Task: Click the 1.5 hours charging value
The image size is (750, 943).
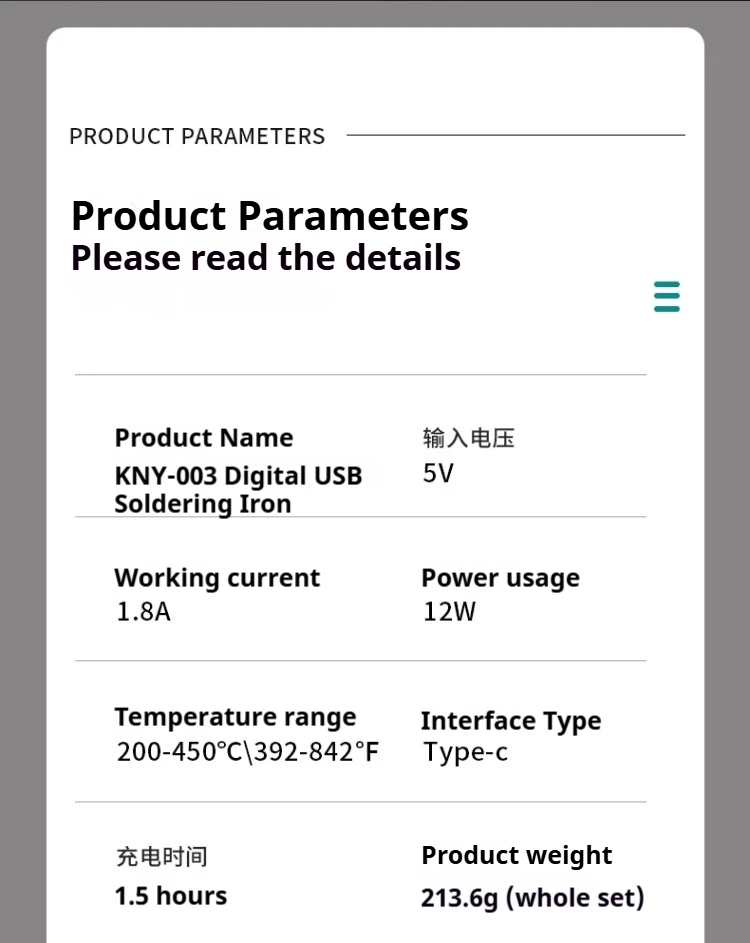Action: (x=171, y=895)
